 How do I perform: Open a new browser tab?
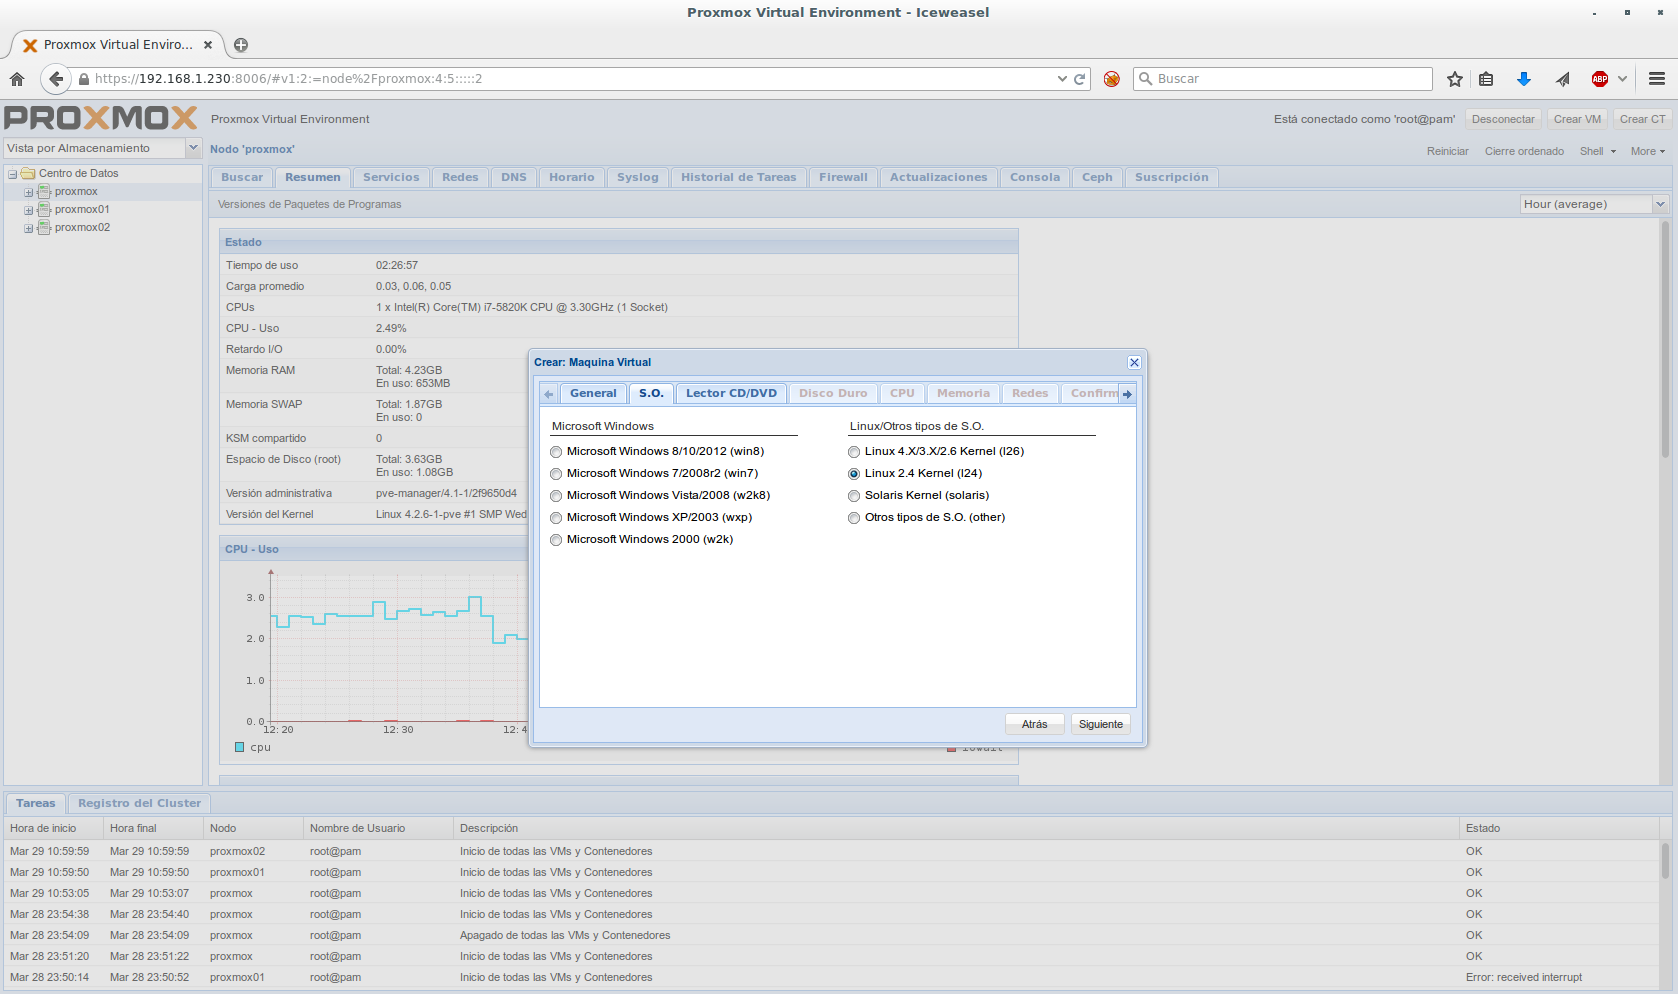tap(241, 45)
